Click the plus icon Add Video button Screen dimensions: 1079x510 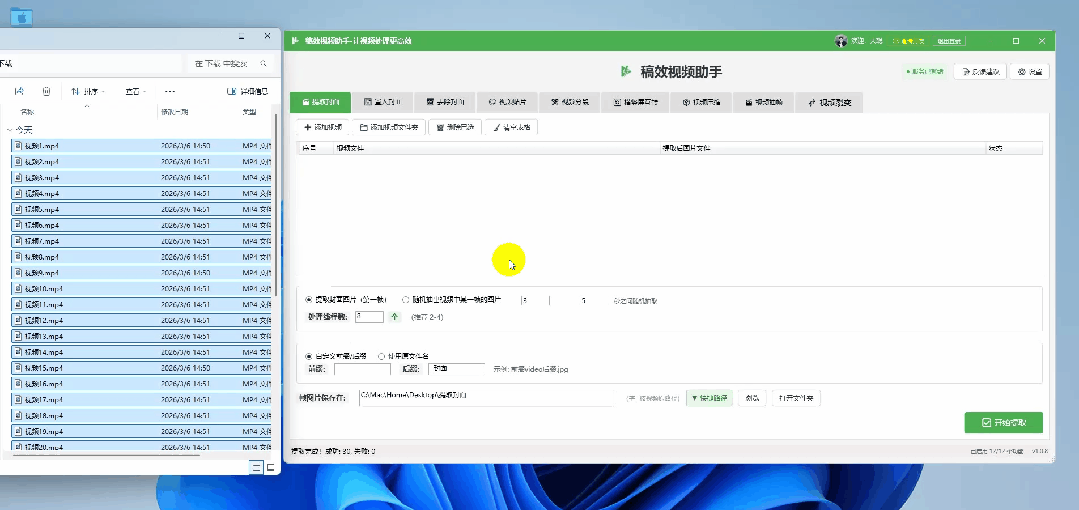(322, 127)
